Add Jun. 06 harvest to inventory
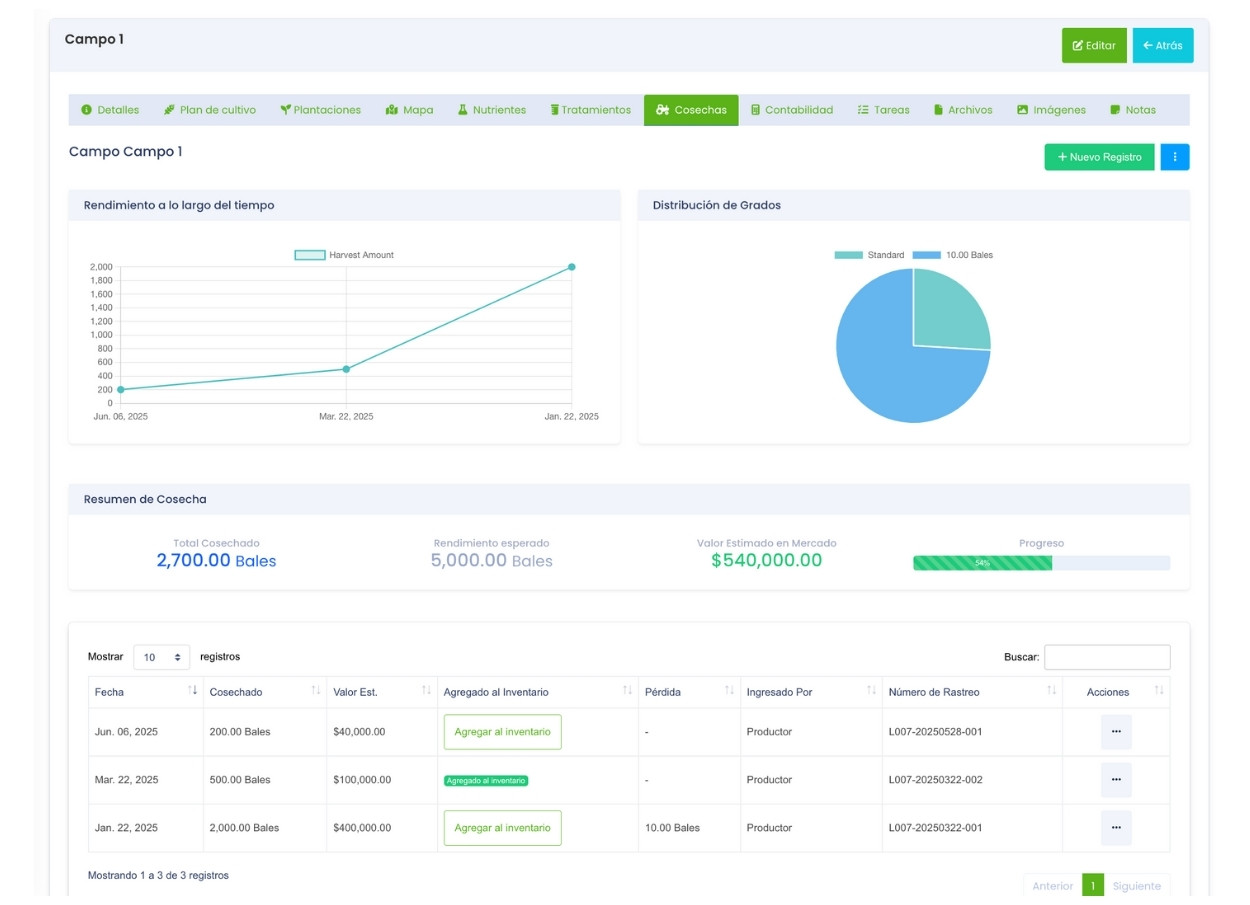This screenshot has width=1250, height=905. click(502, 732)
